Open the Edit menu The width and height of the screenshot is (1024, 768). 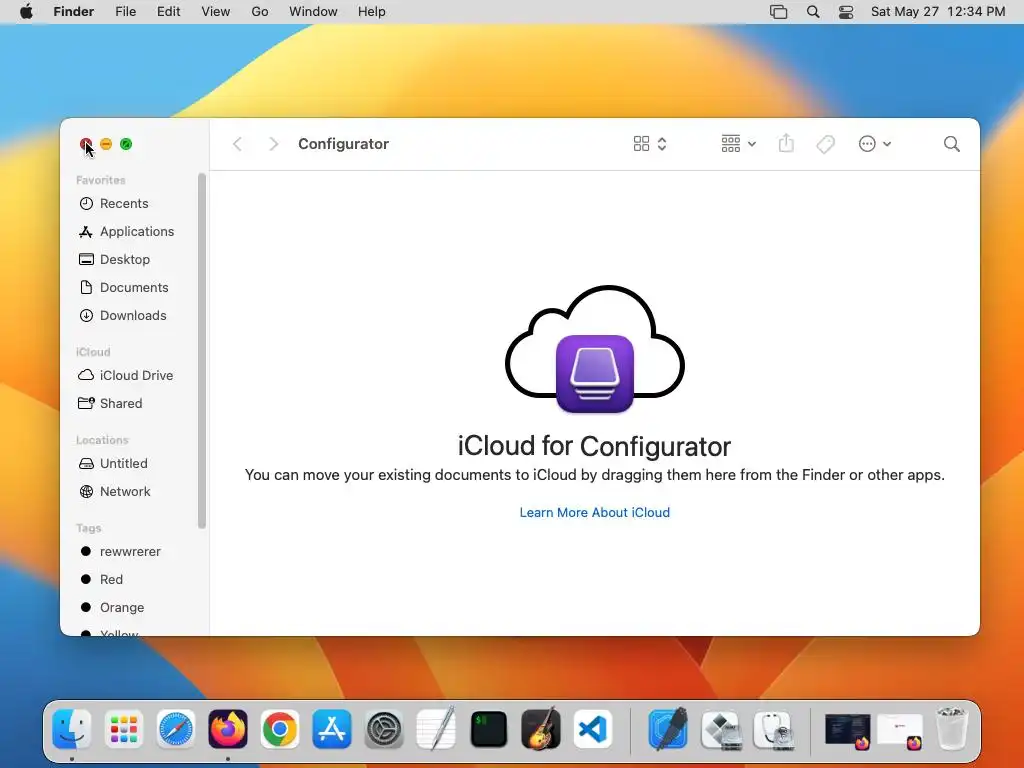coord(168,12)
